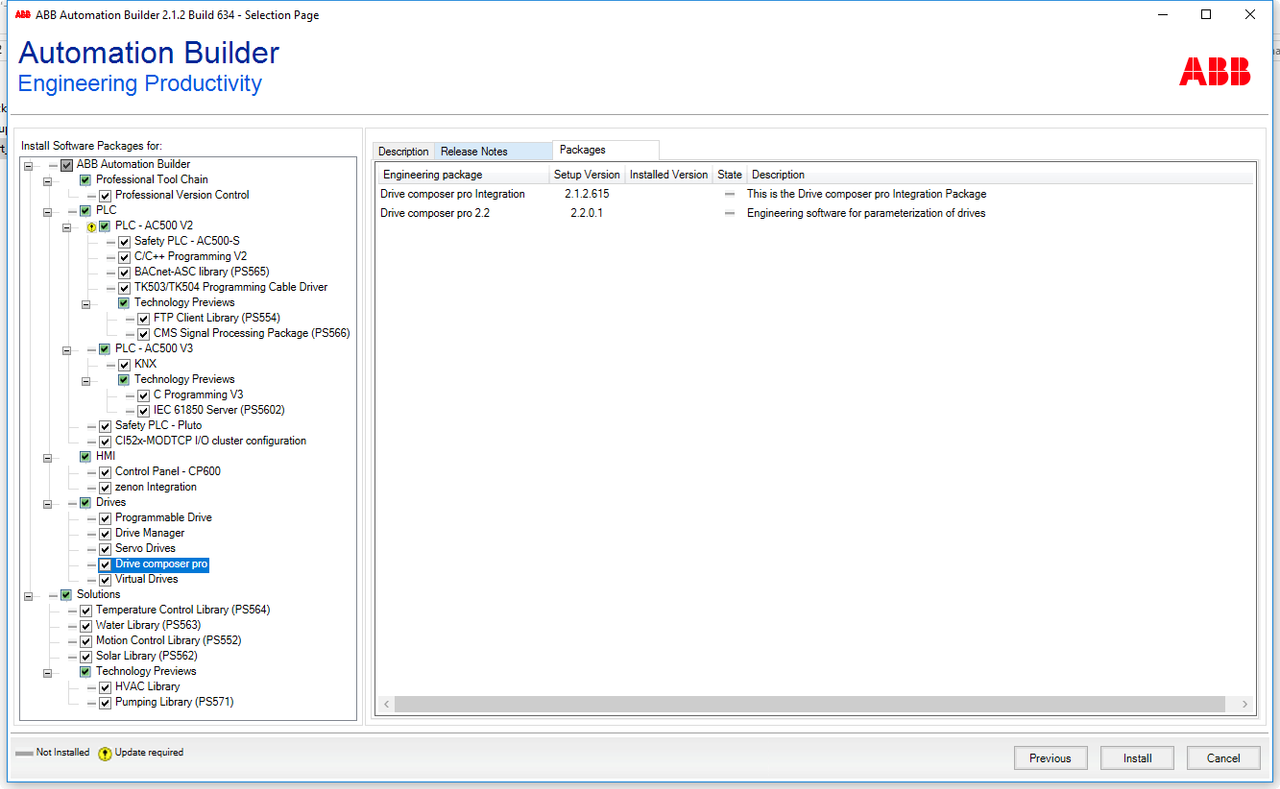Viewport: 1280px width, 789px height.
Task: Click the horizontal scrollbar thumb in Packages list
Action: click(810, 704)
